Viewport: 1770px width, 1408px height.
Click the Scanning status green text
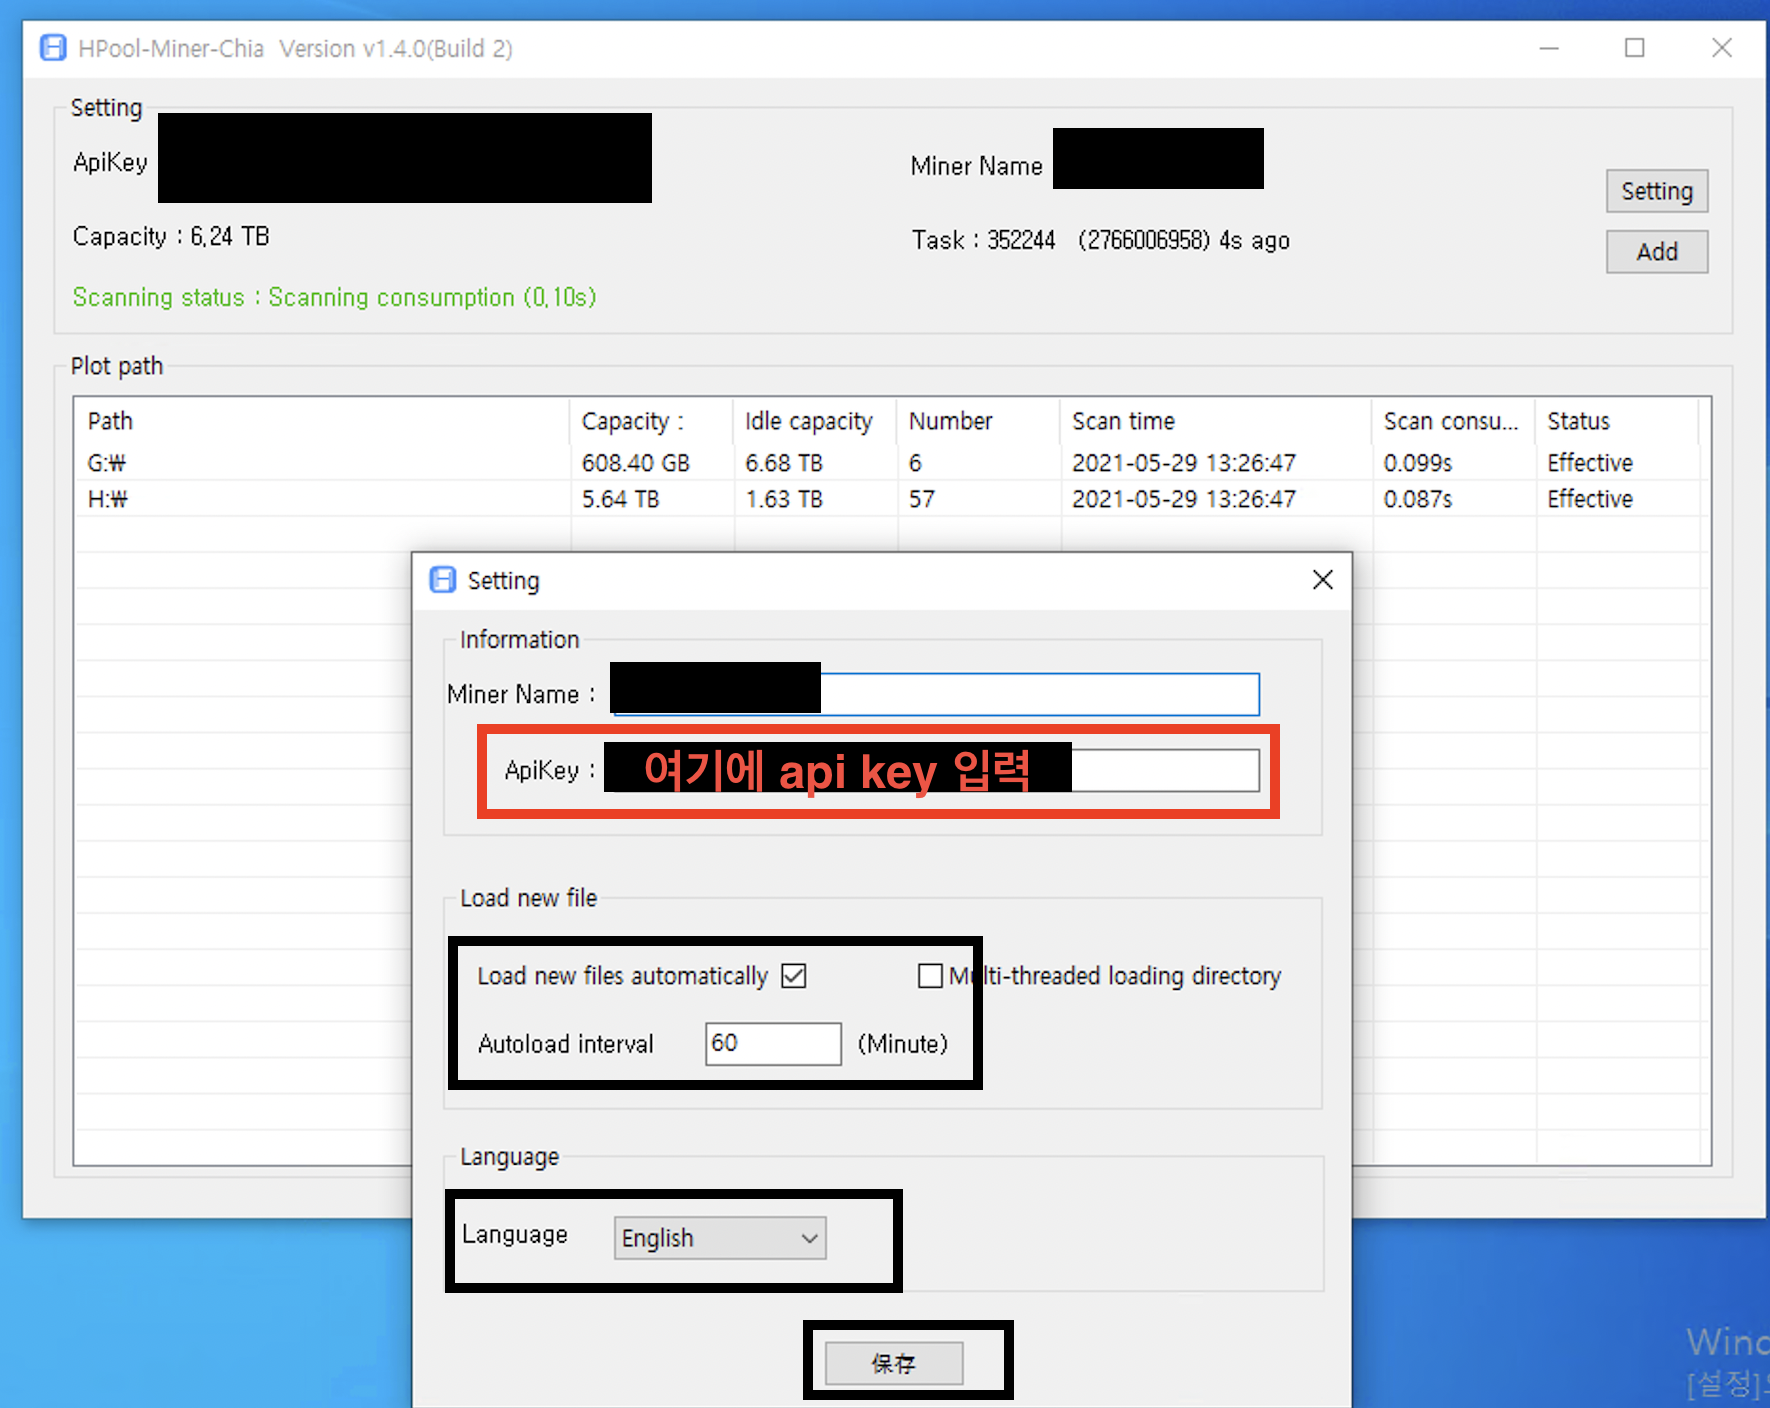pos(334,297)
